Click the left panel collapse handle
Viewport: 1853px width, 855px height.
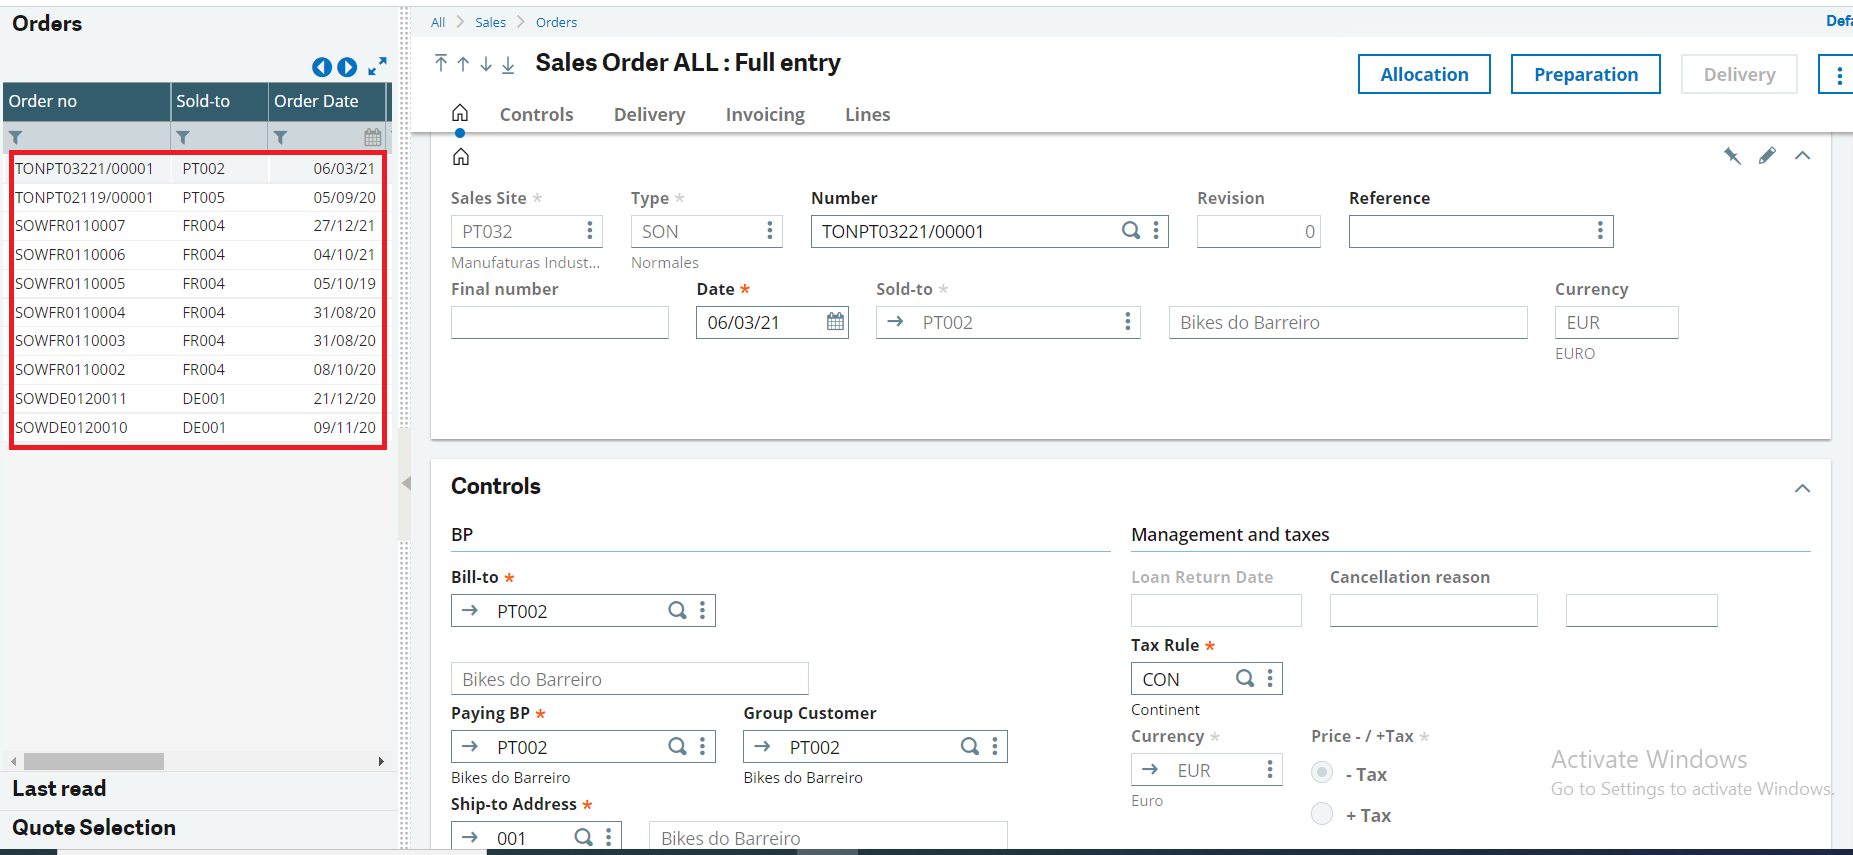pos(406,483)
